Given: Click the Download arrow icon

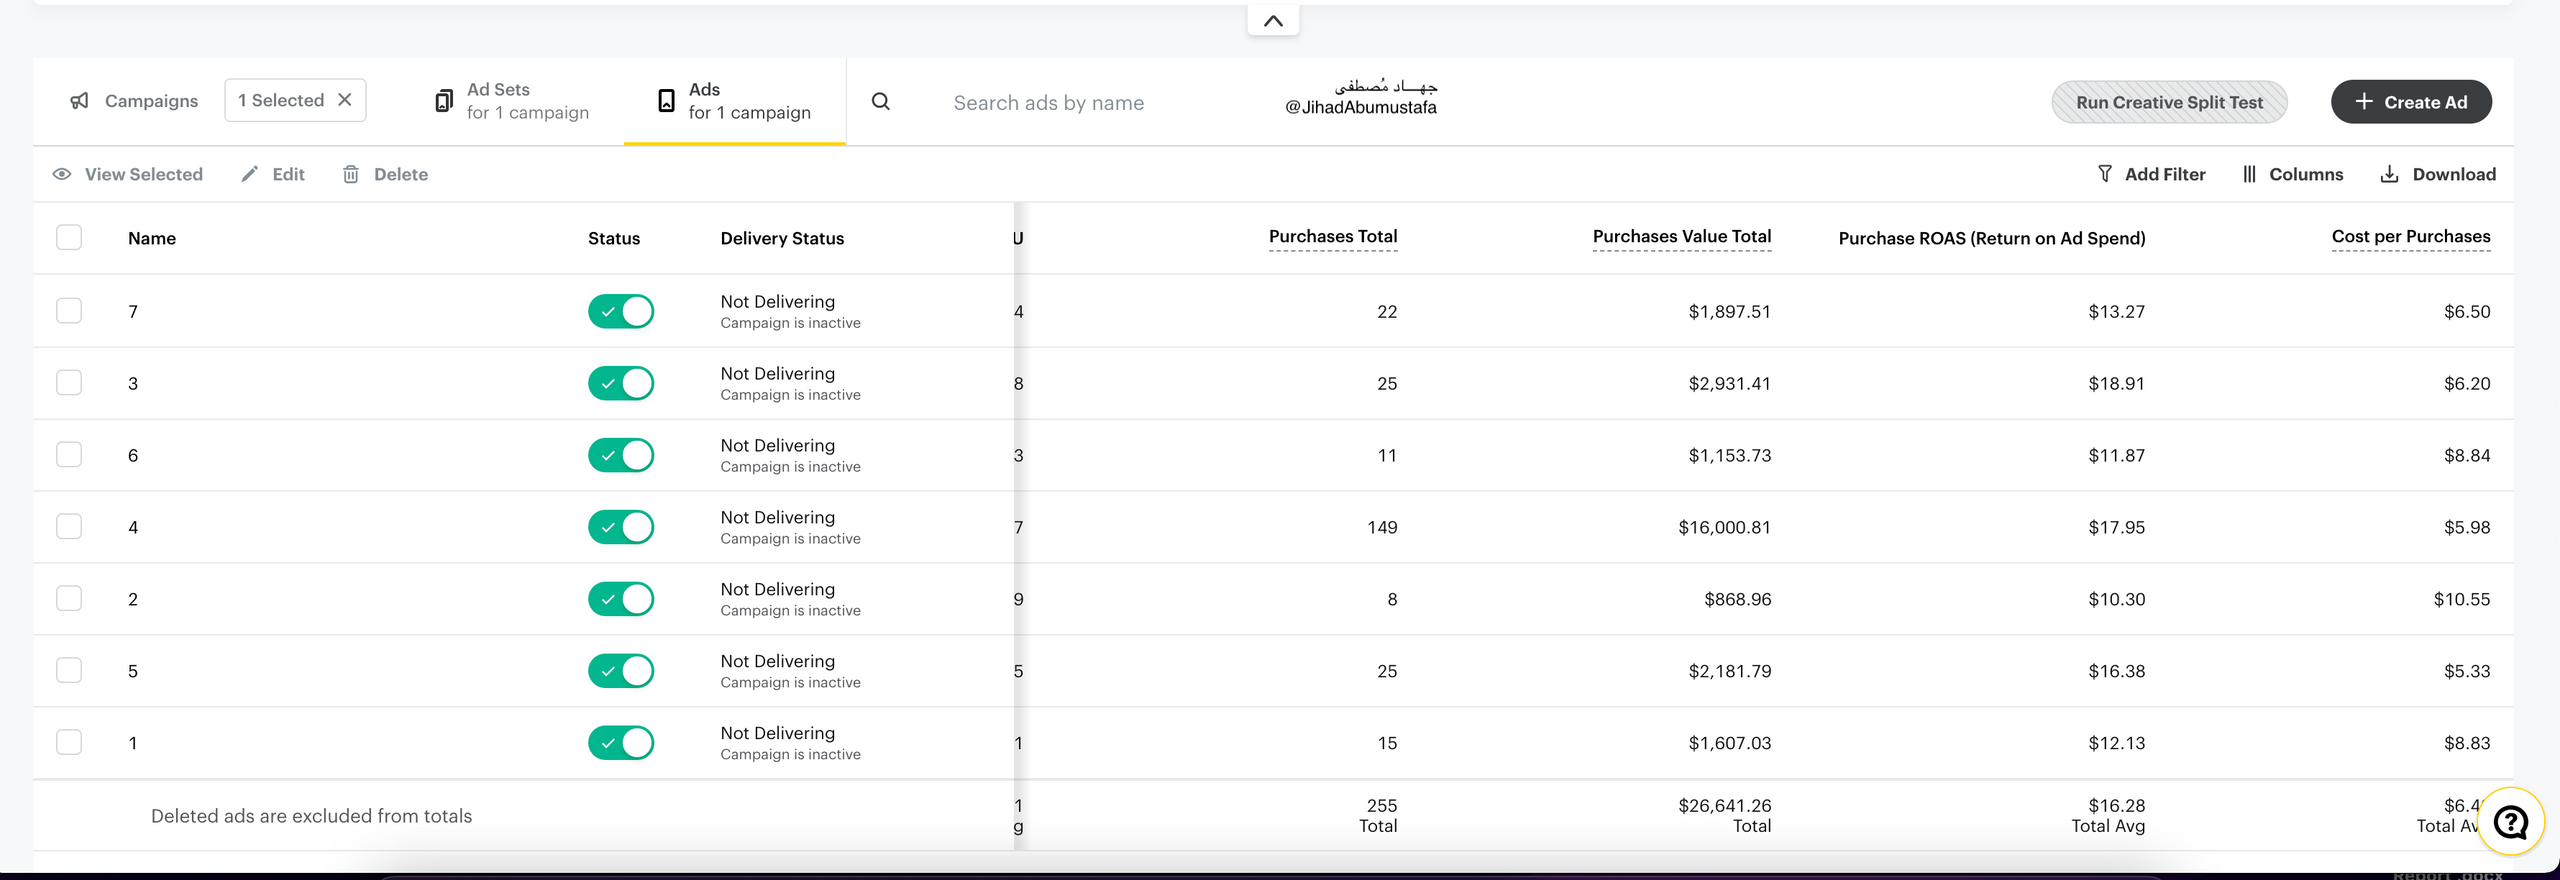Looking at the screenshot, I should pos(2389,174).
